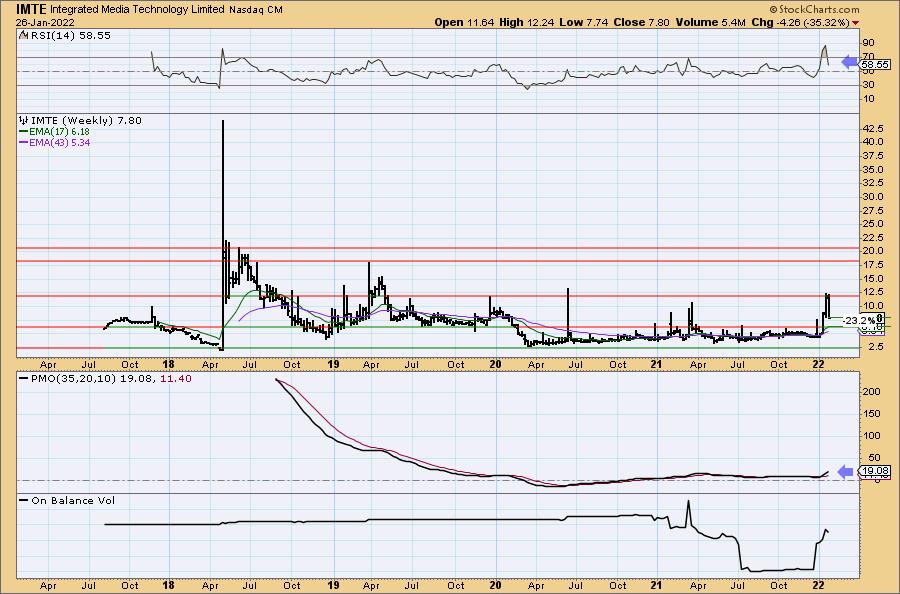Click the 27.5 price axis label

872,211
